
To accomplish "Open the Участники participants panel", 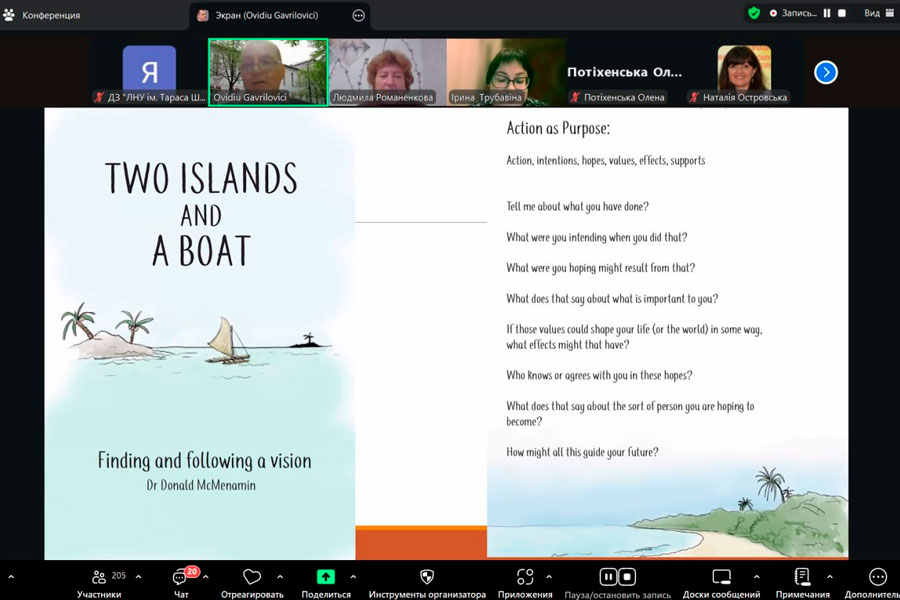I will 99,583.
